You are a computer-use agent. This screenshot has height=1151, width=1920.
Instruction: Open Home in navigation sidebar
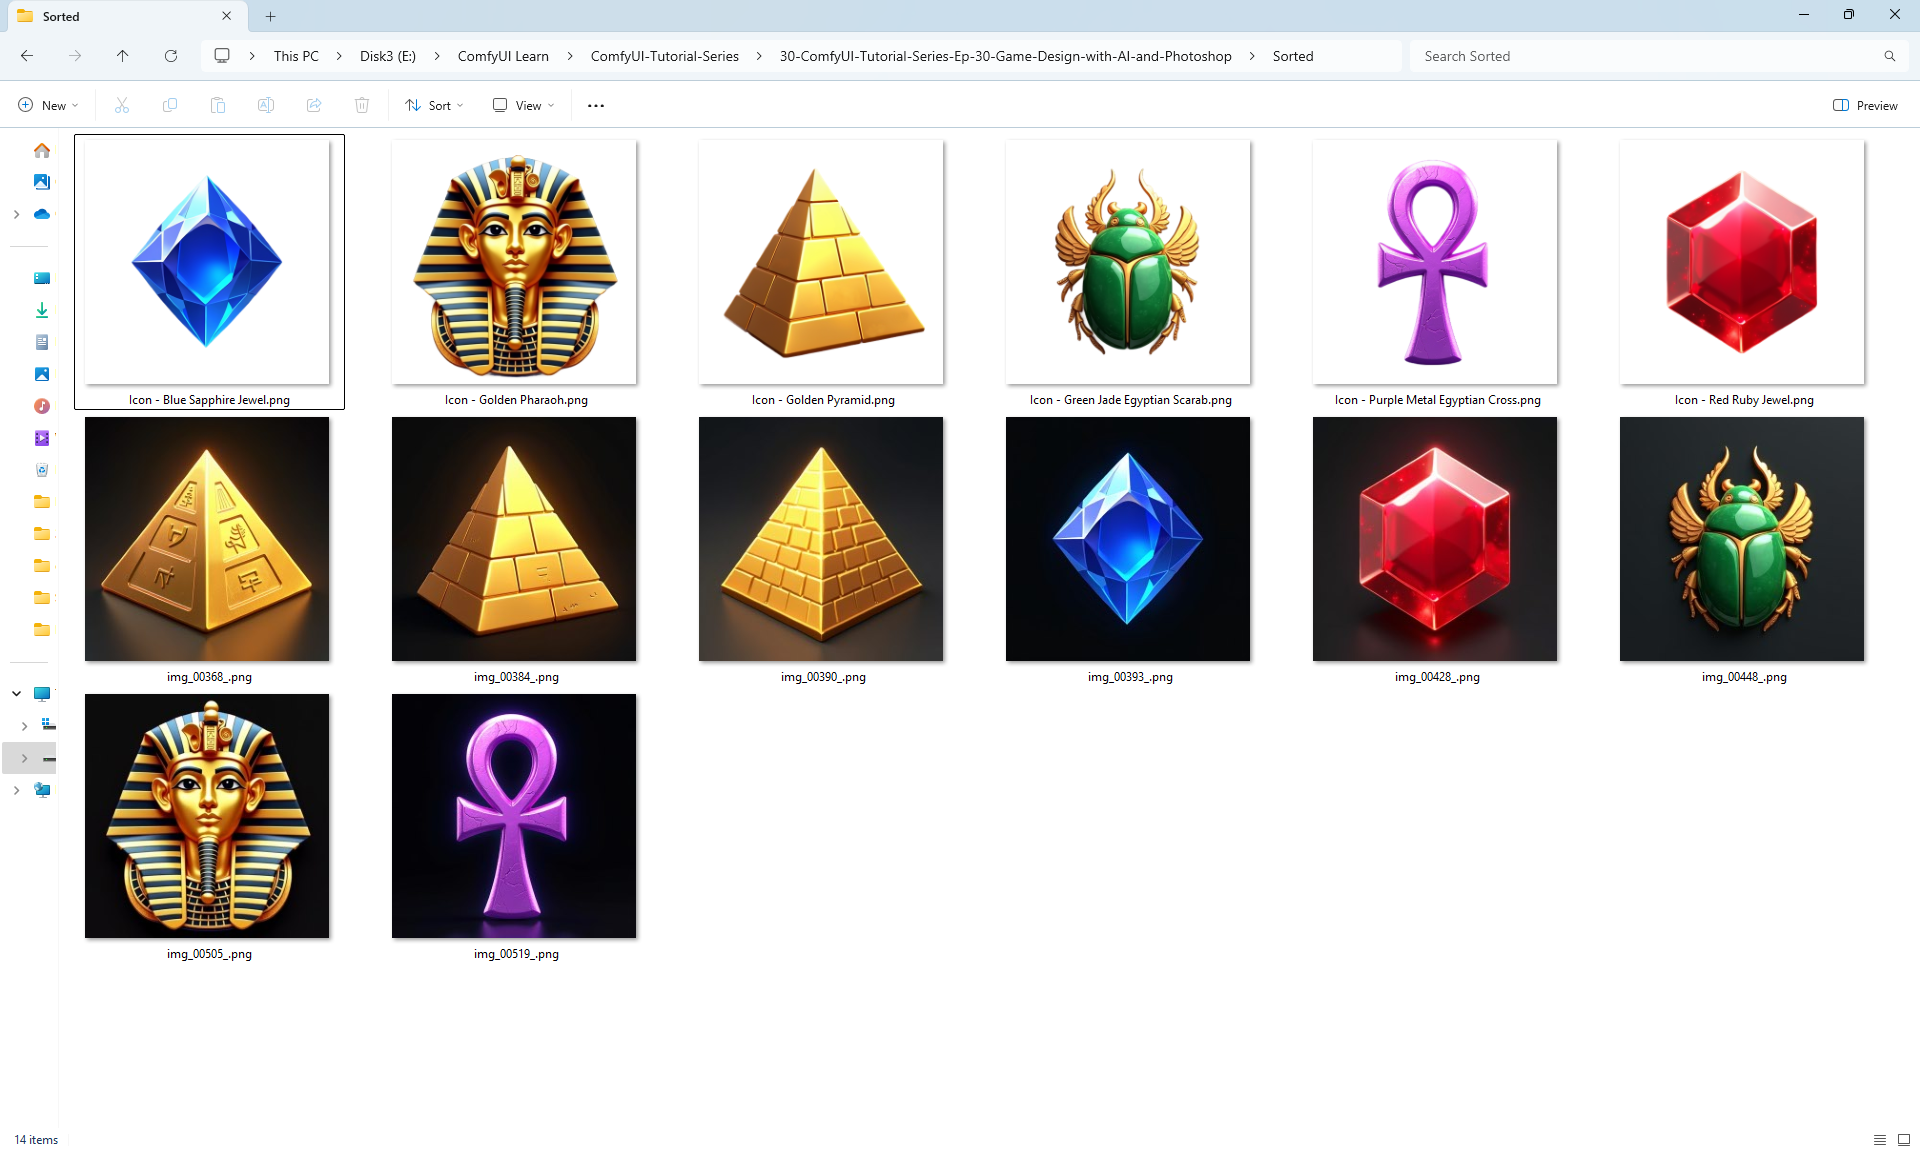click(42, 150)
